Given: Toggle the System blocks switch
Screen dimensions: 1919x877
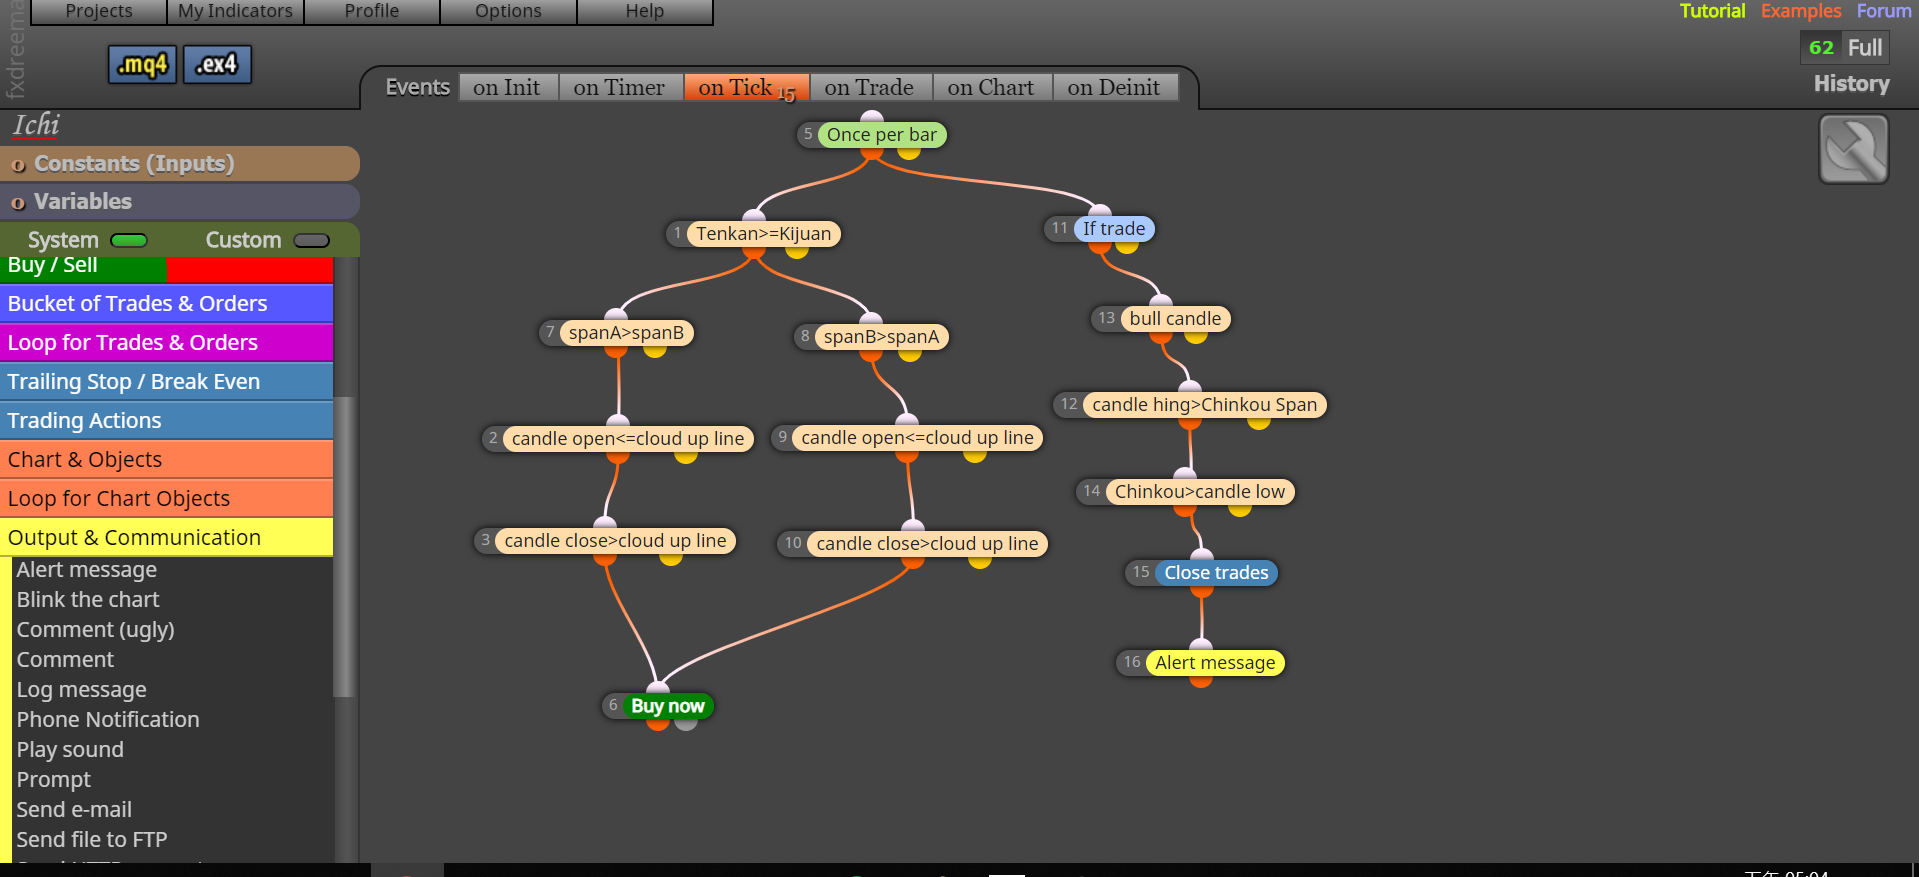Looking at the screenshot, I should click(128, 240).
